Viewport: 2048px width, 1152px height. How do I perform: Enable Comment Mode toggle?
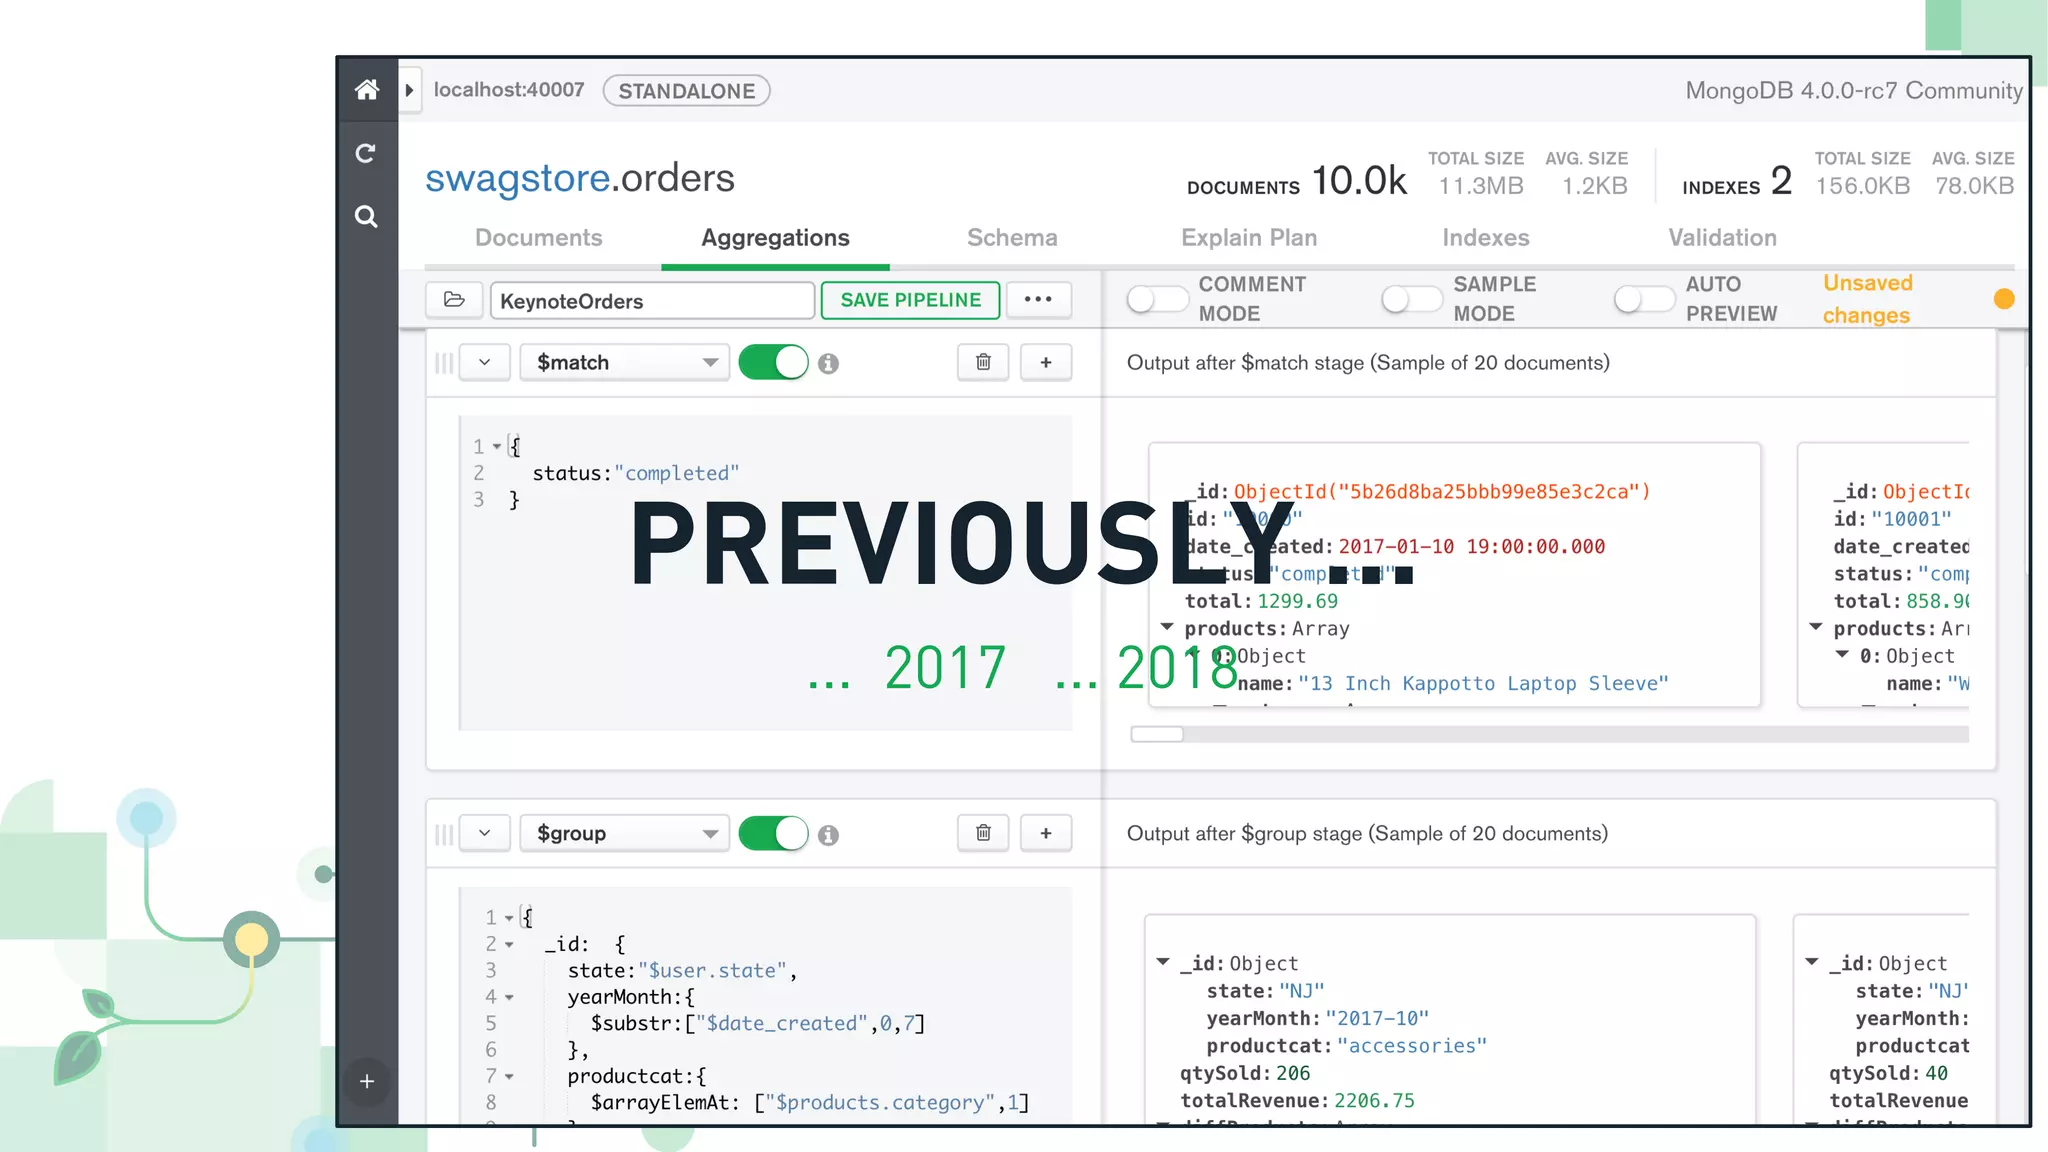[x=1156, y=299]
